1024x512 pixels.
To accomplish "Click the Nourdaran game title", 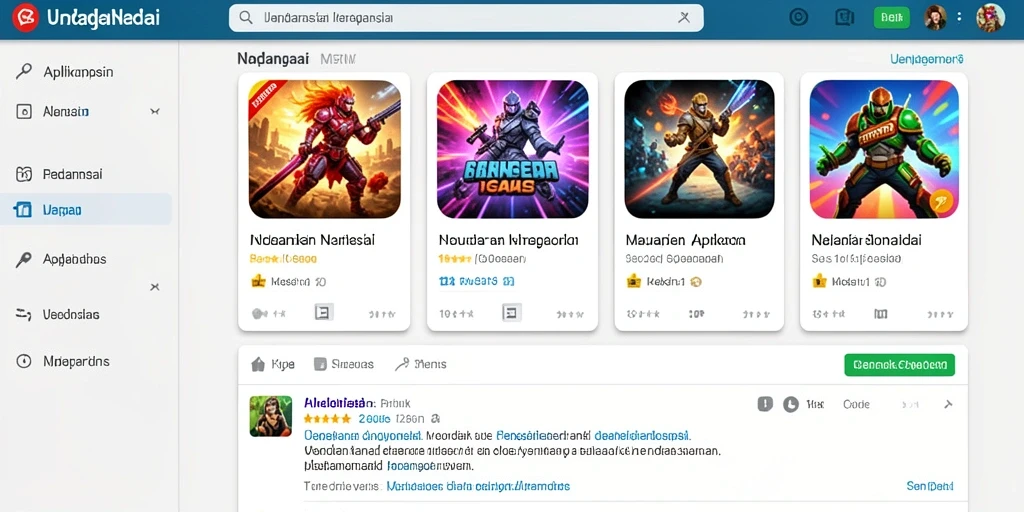I will pyautogui.click(x=508, y=240).
